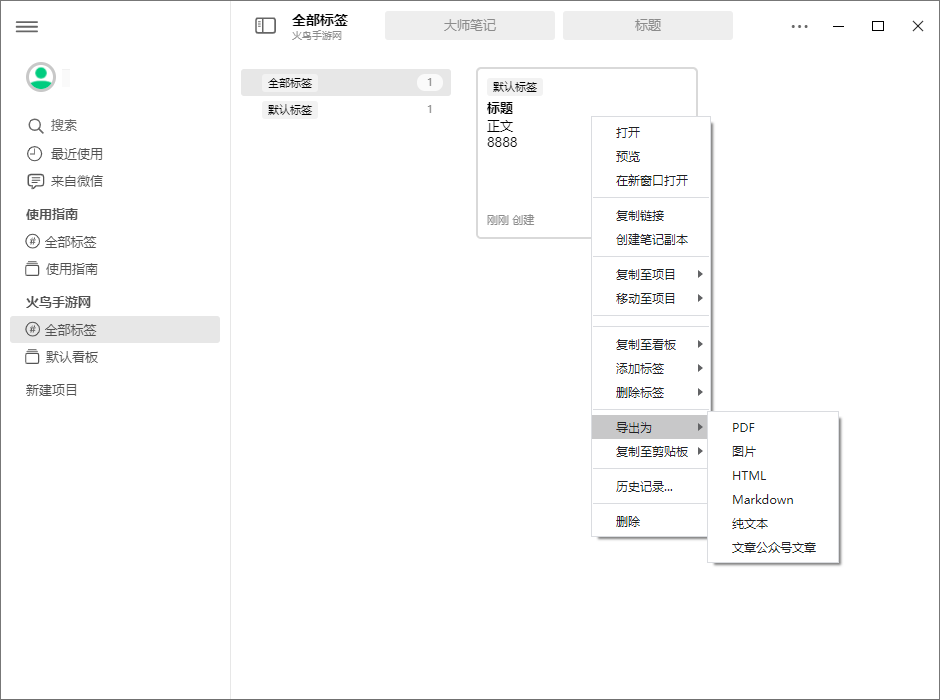The height and width of the screenshot is (700, 940).
Task: Export as 文章公众号文章
Action: [773, 548]
